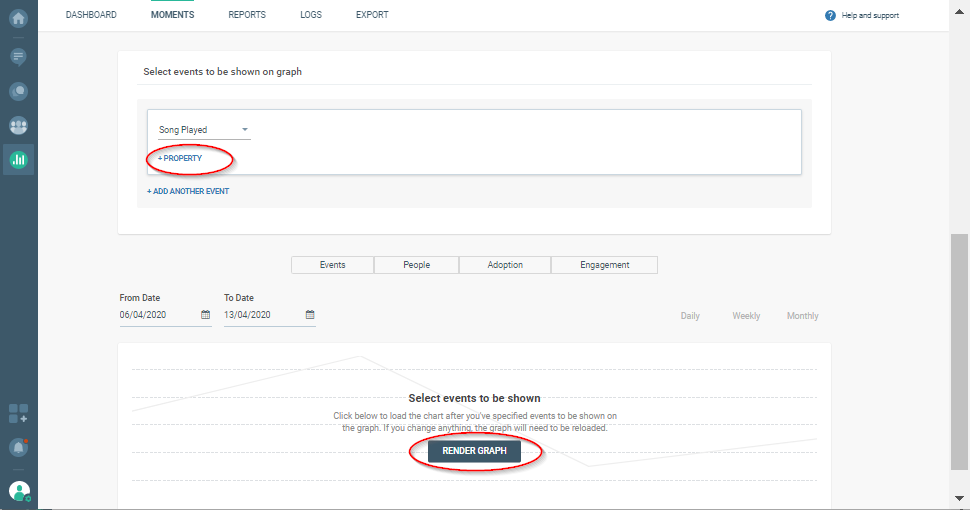Open the To Date calendar icon
The height and width of the screenshot is (510, 970).
coord(310,315)
